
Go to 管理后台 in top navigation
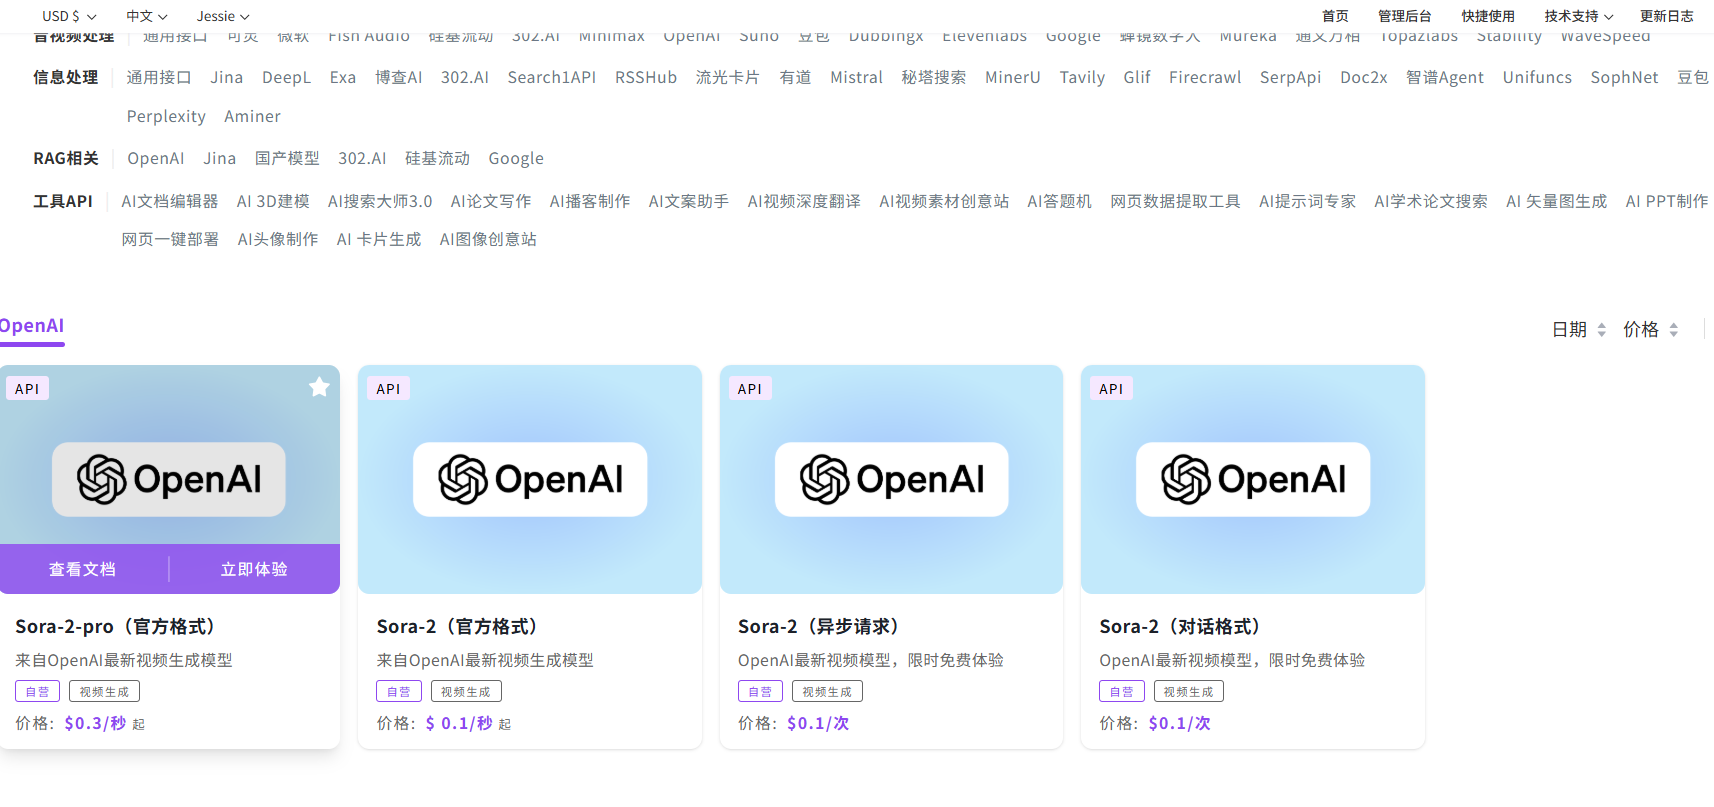(1404, 16)
